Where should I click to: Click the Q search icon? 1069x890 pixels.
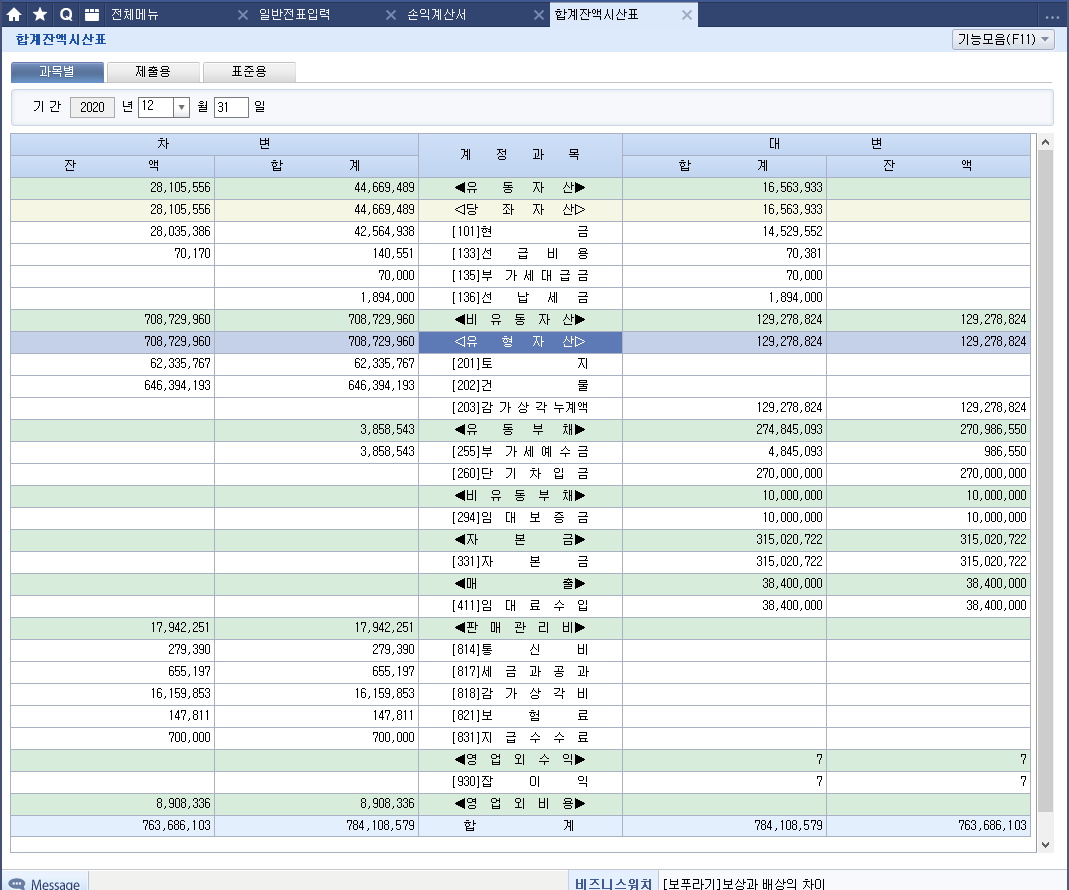point(66,15)
